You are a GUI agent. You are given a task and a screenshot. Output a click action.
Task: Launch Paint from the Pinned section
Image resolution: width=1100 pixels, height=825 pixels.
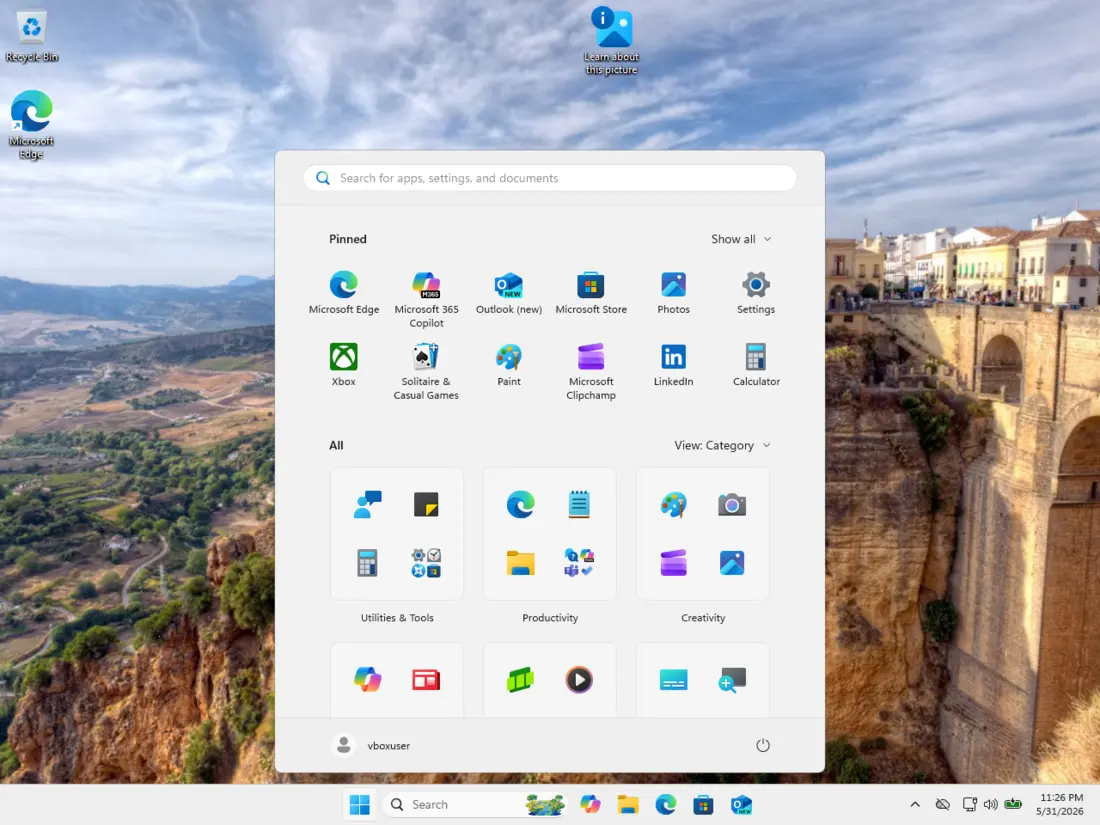(509, 365)
